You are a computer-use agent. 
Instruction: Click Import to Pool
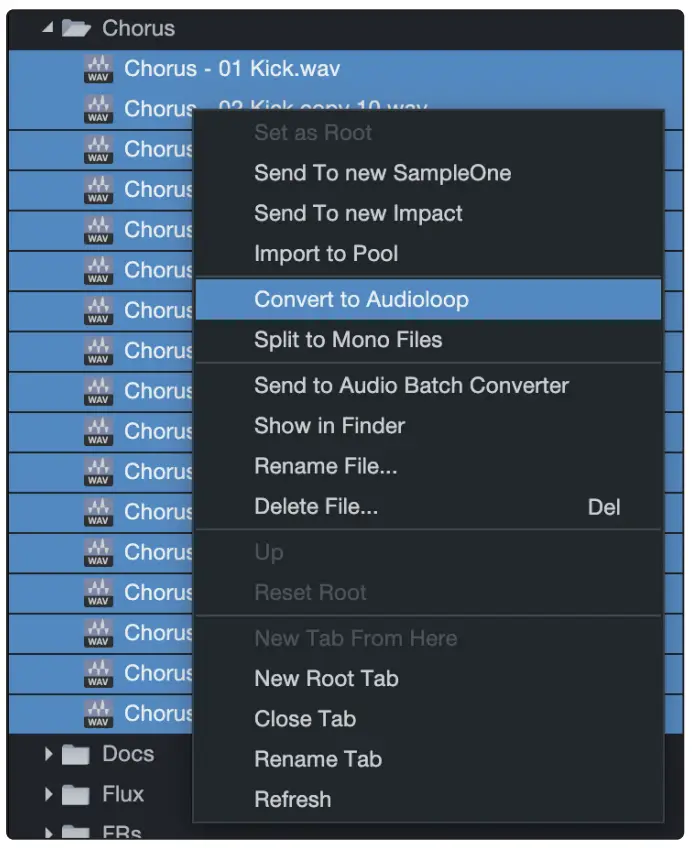click(326, 254)
